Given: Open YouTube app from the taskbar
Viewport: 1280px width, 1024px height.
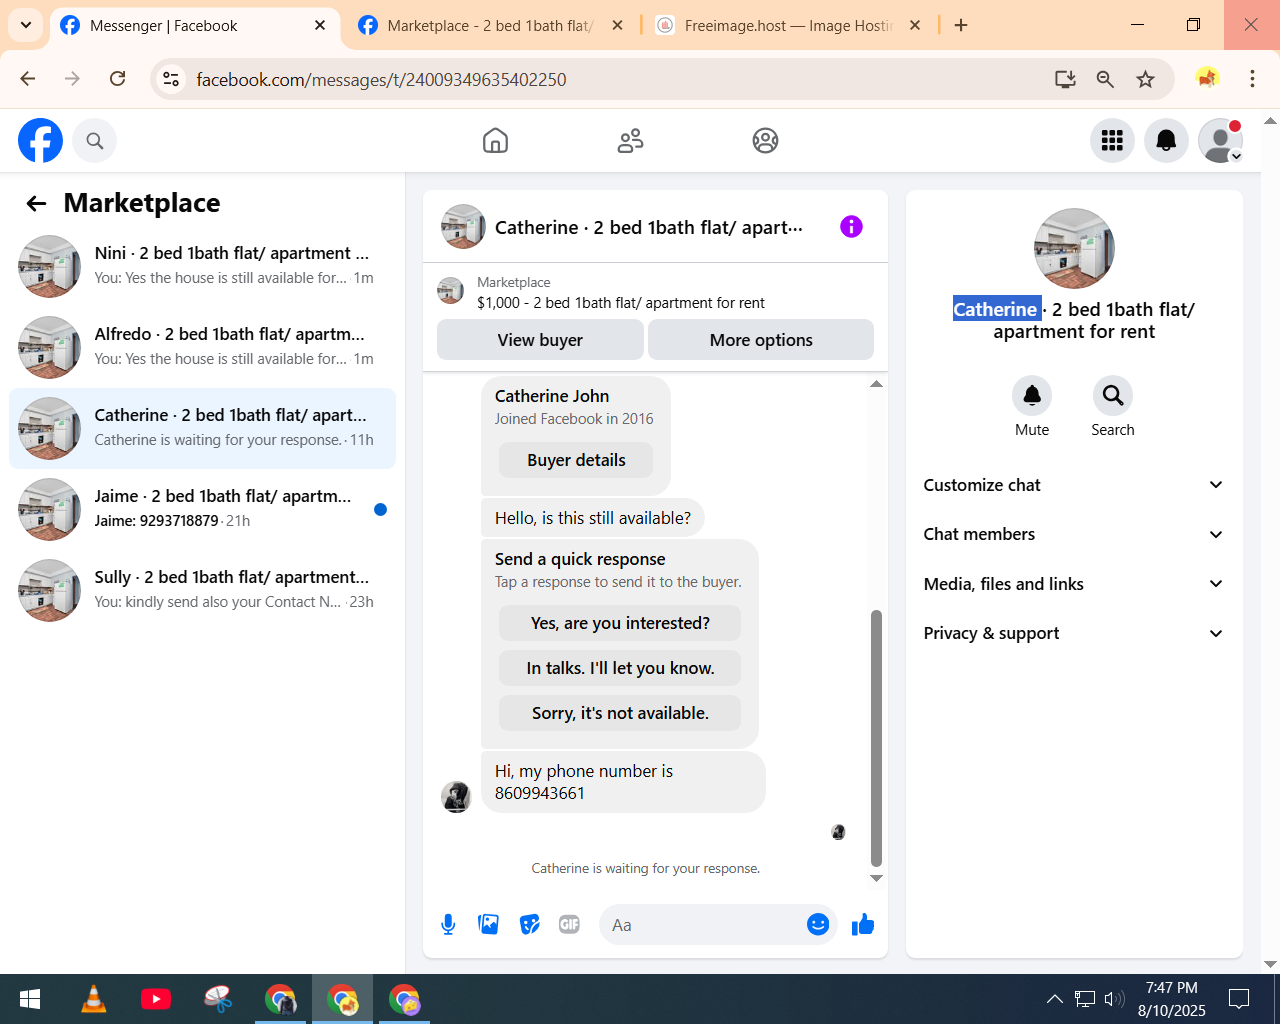Looking at the screenshot, I should [156, 999].
